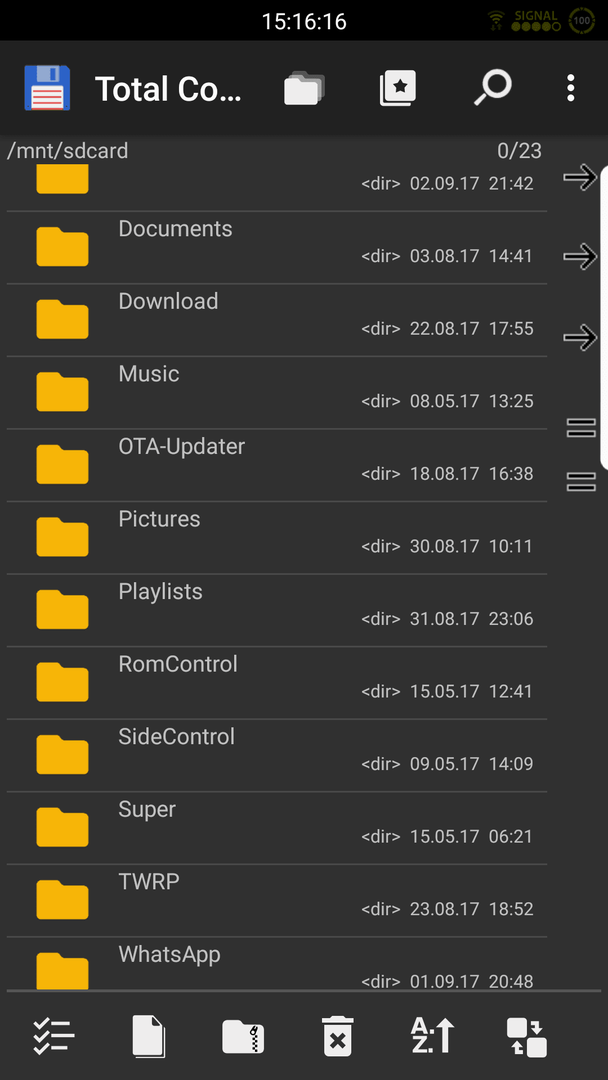Tap the date 18.08.17 16:38

click(x=472, y=474)
